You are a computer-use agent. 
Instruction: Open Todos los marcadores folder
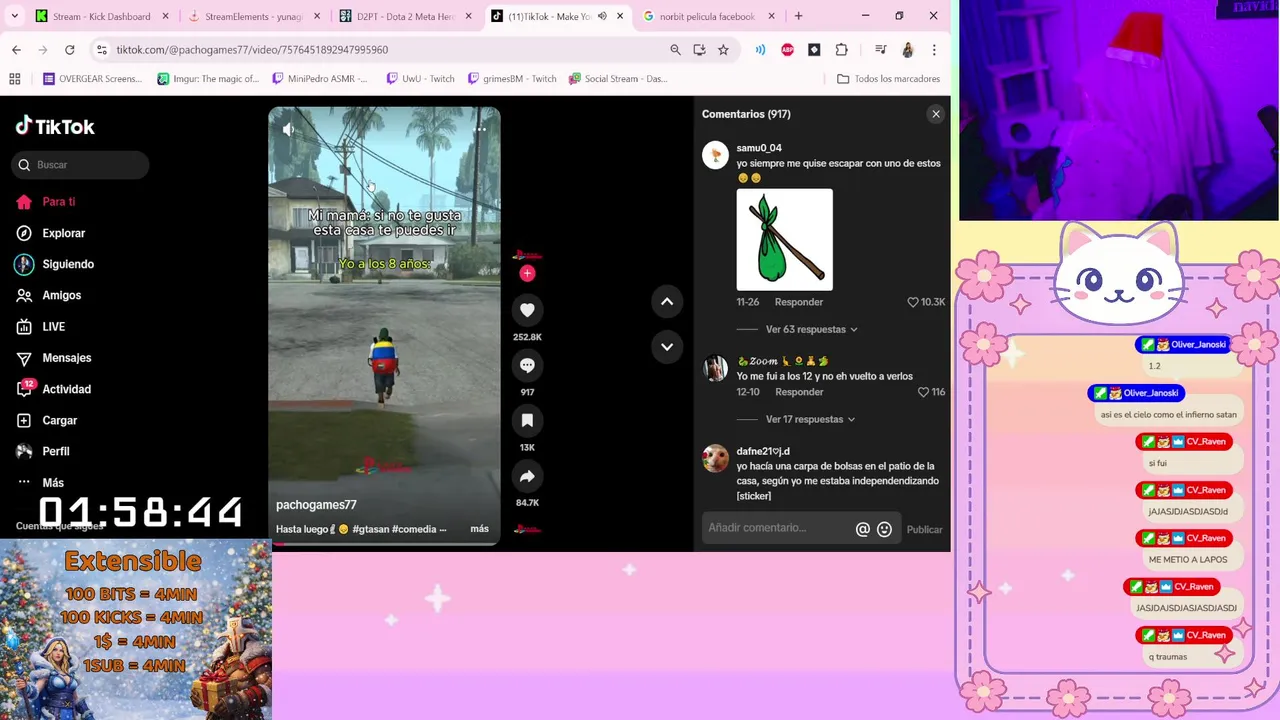(x=888, y=79)
